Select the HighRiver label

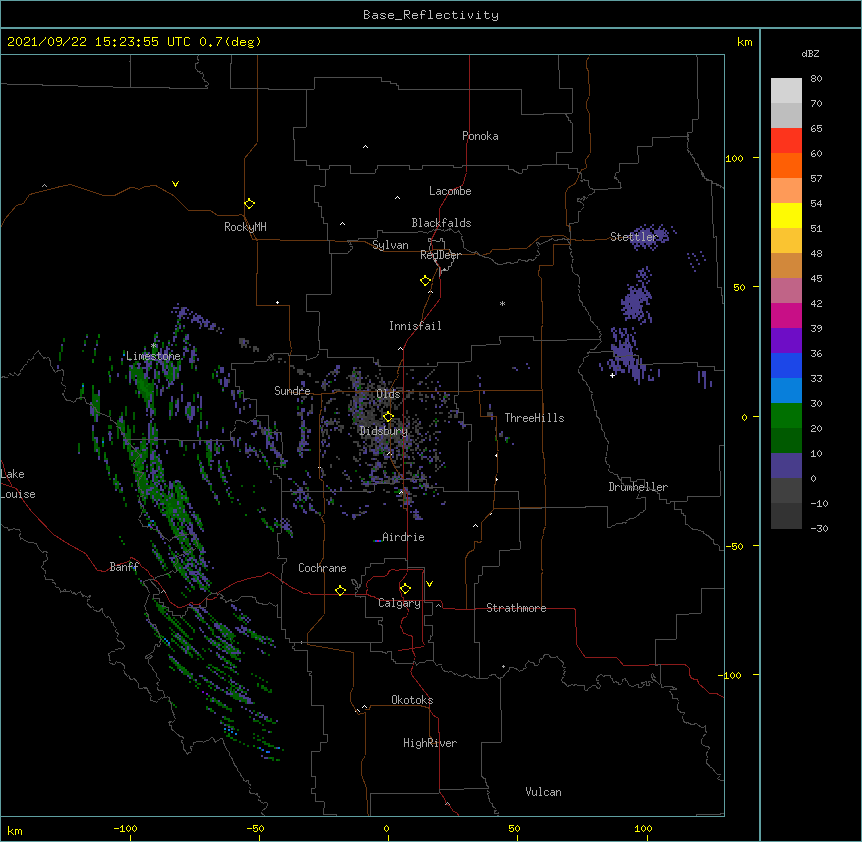[x=430, y=743]
